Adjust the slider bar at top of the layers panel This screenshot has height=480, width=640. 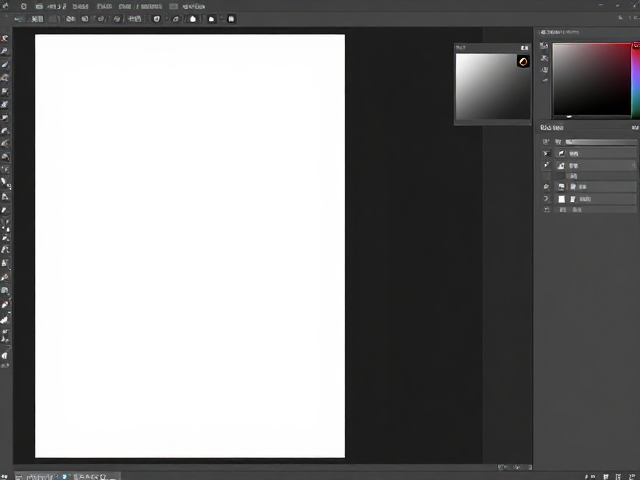601,142
